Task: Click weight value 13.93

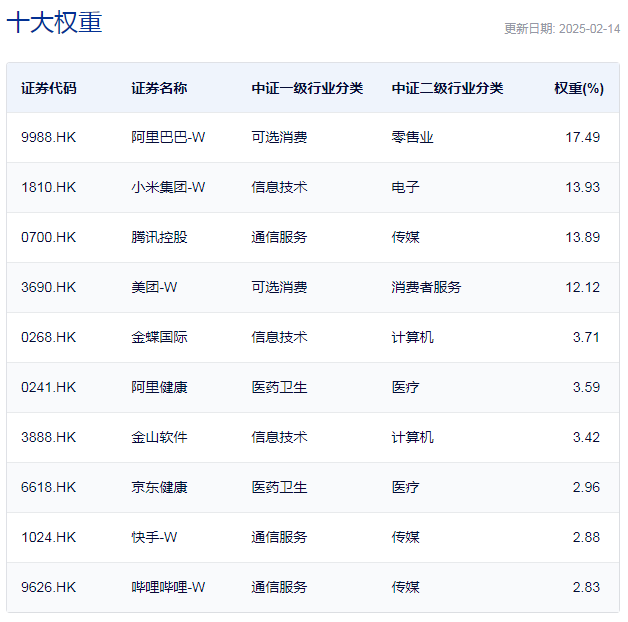Action: 582,187
